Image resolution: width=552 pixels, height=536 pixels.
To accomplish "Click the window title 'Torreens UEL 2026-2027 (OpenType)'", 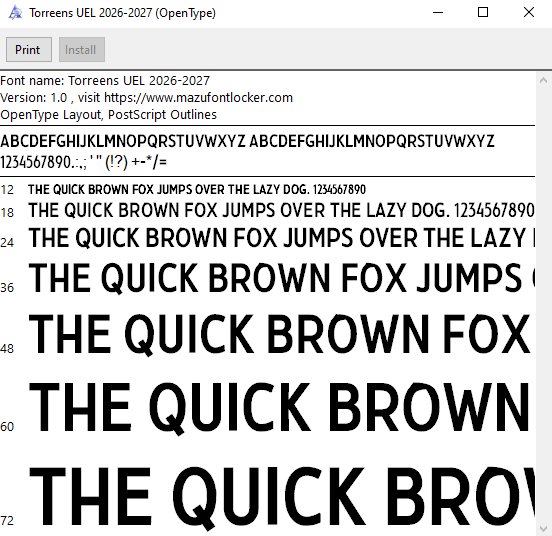I will click(x=123, y=13).
